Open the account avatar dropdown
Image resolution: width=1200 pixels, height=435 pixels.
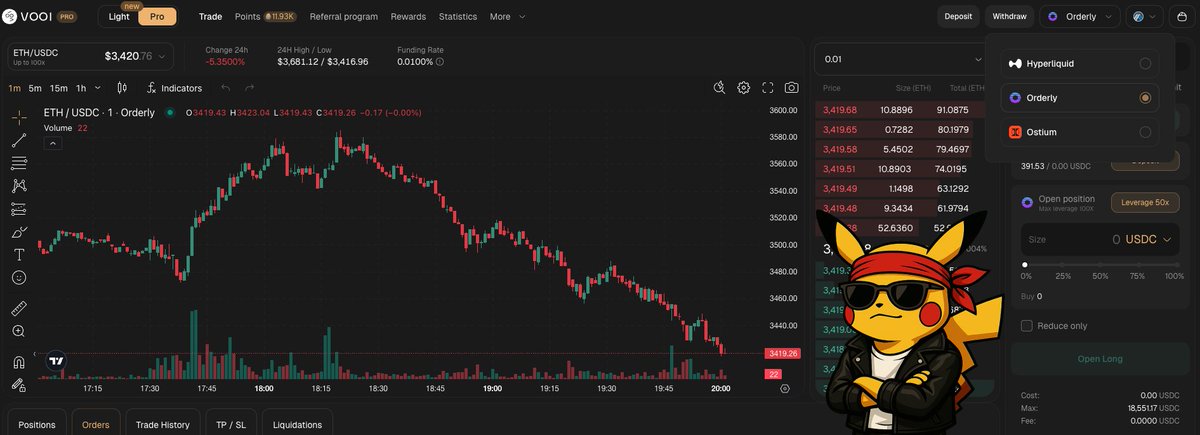[1145, 16]
